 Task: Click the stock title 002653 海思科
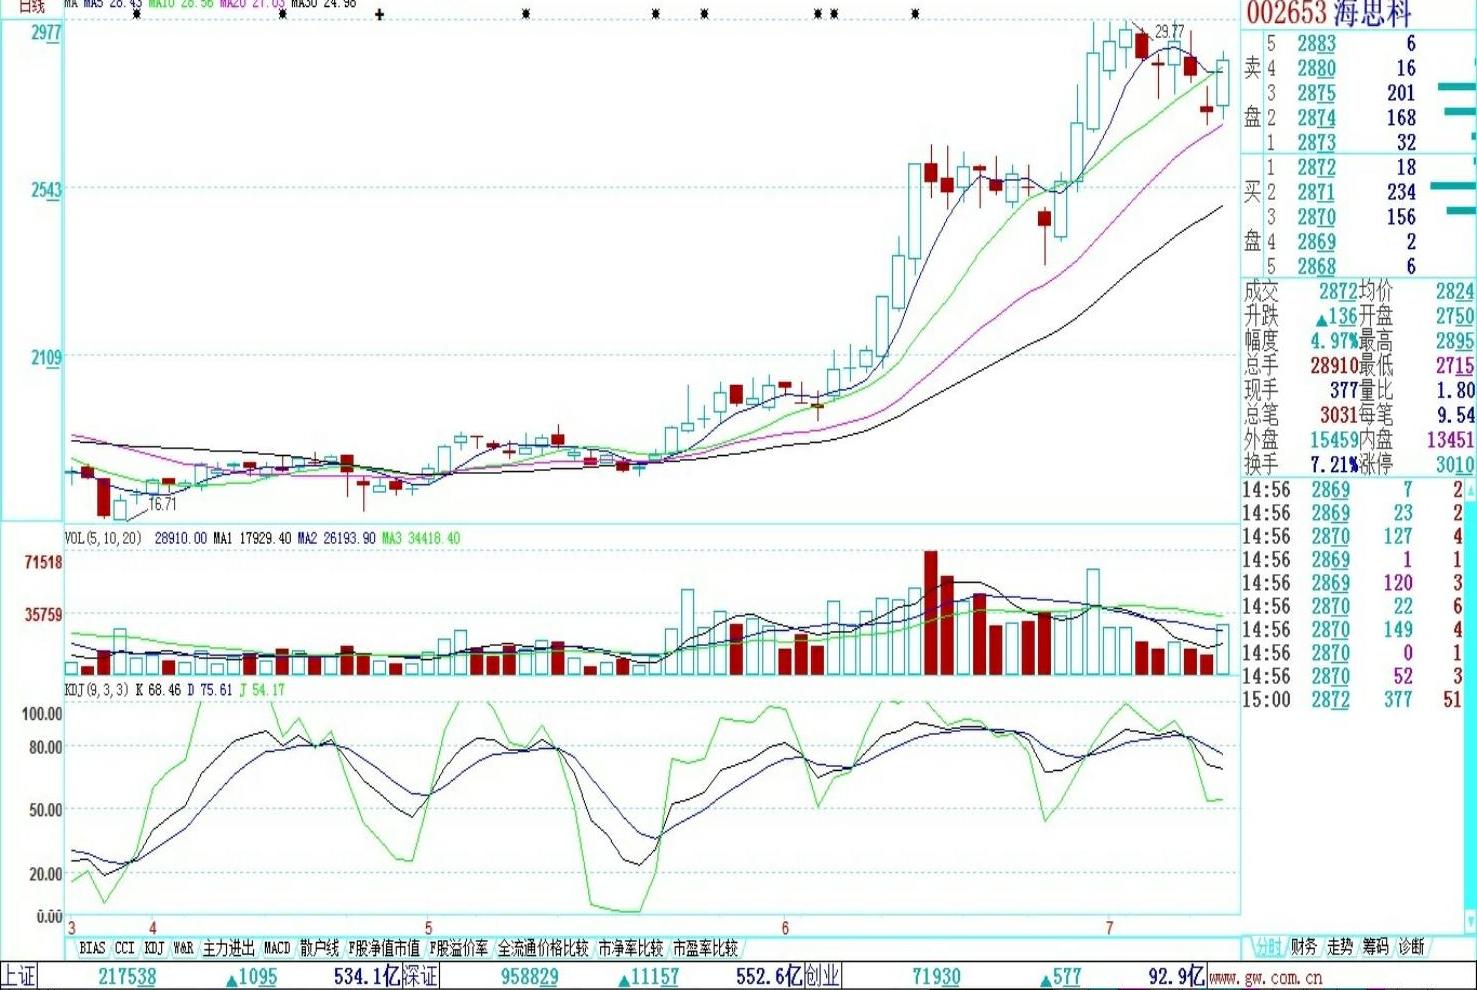point(1328,13)
